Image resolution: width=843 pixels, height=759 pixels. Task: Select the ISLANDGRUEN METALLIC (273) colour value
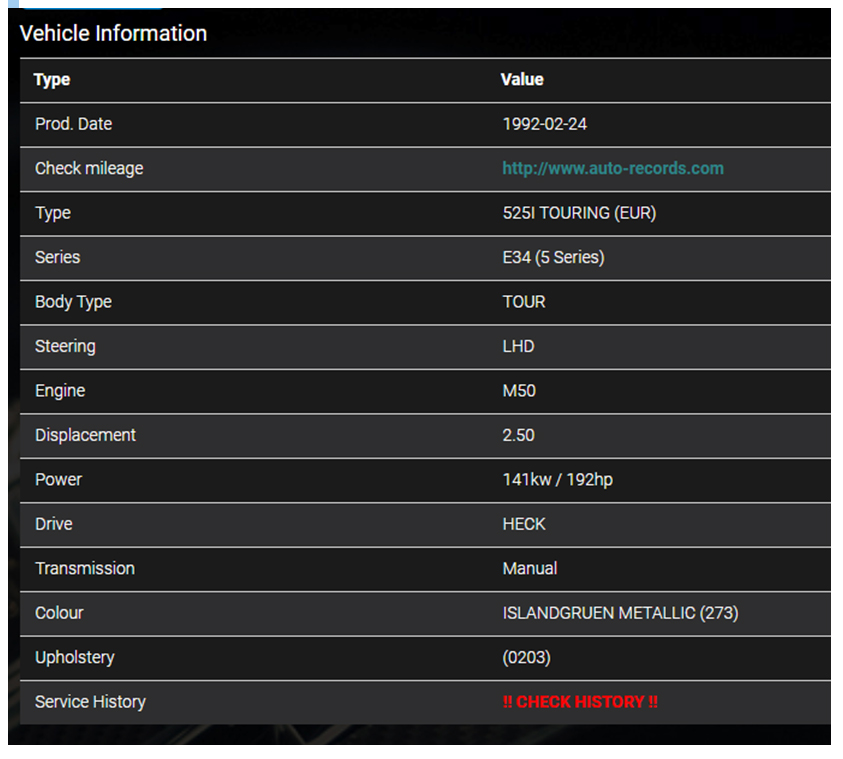click(620, 613)
